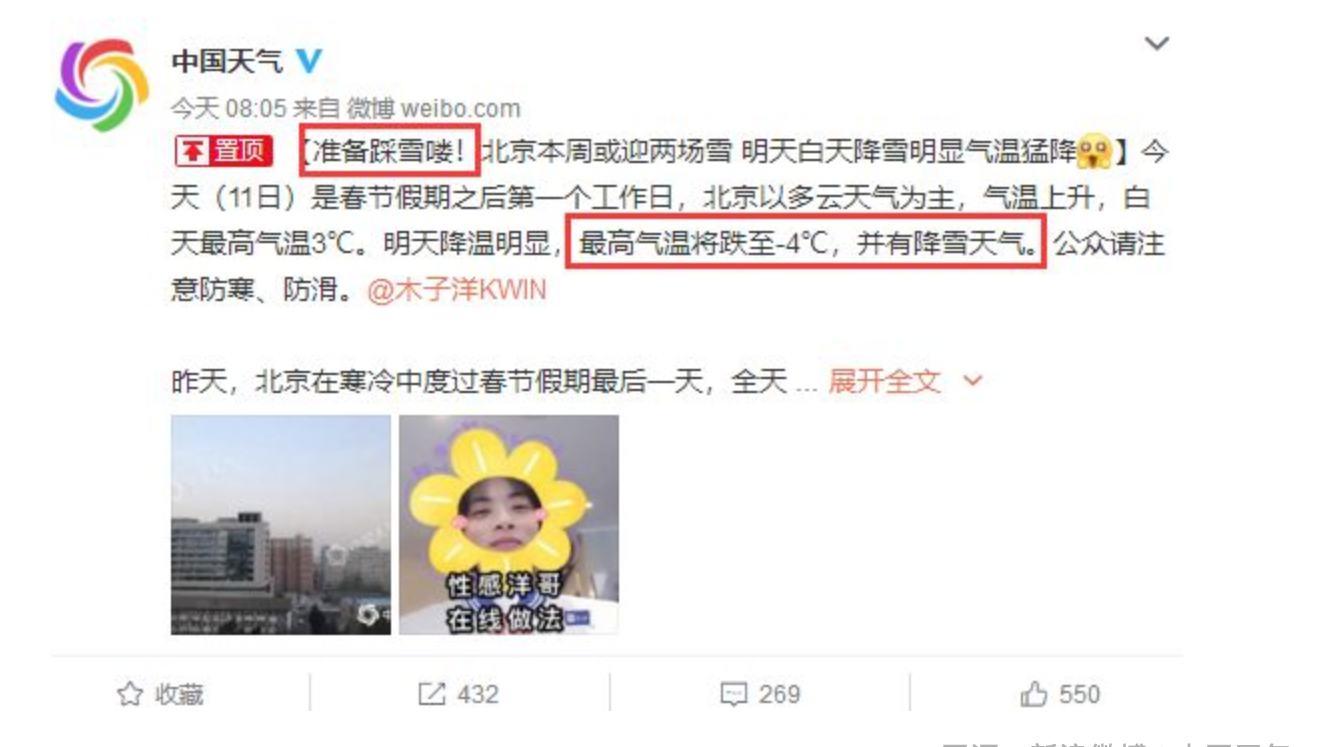Click the red 置顶 pinned badge
The image size is (1328, 747).
click(223, 151)
